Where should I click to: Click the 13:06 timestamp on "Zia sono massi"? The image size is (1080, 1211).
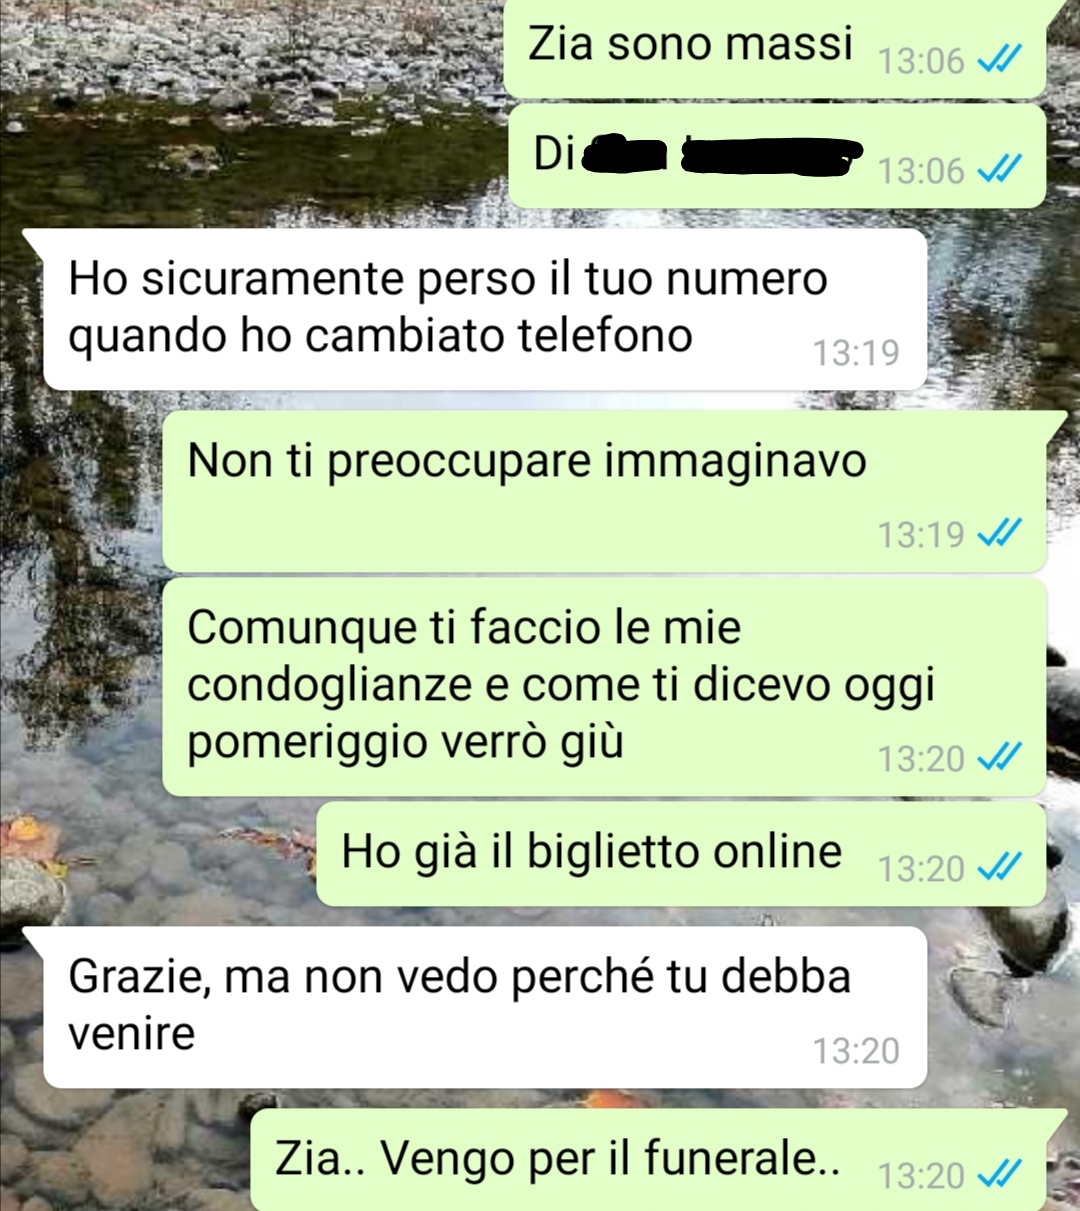point(921,62)
